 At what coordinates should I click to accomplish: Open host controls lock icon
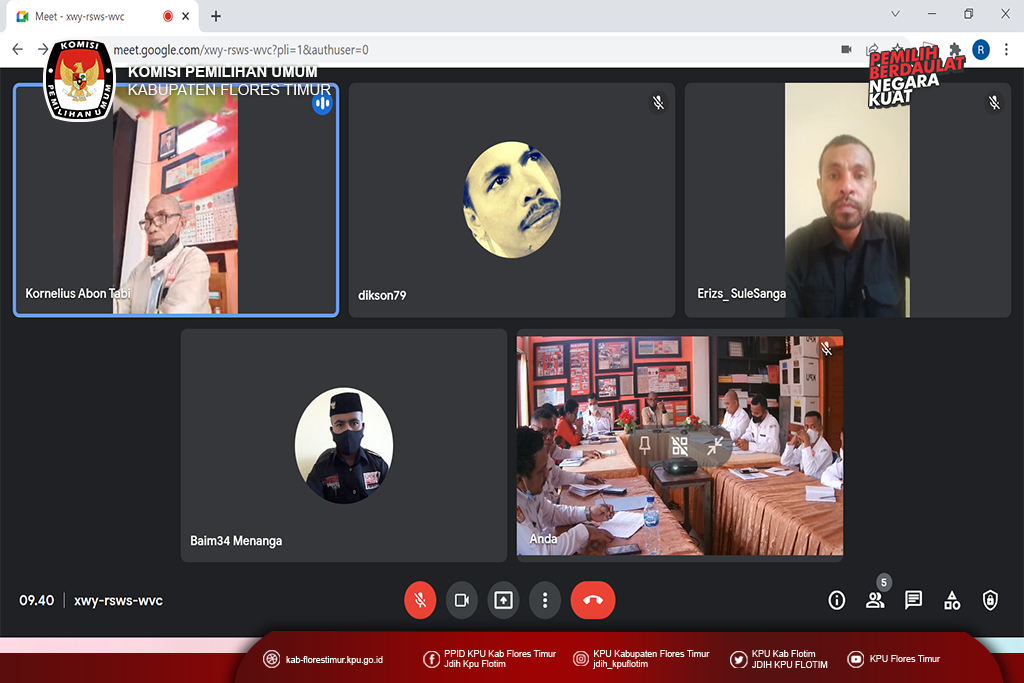pos(990,600)
